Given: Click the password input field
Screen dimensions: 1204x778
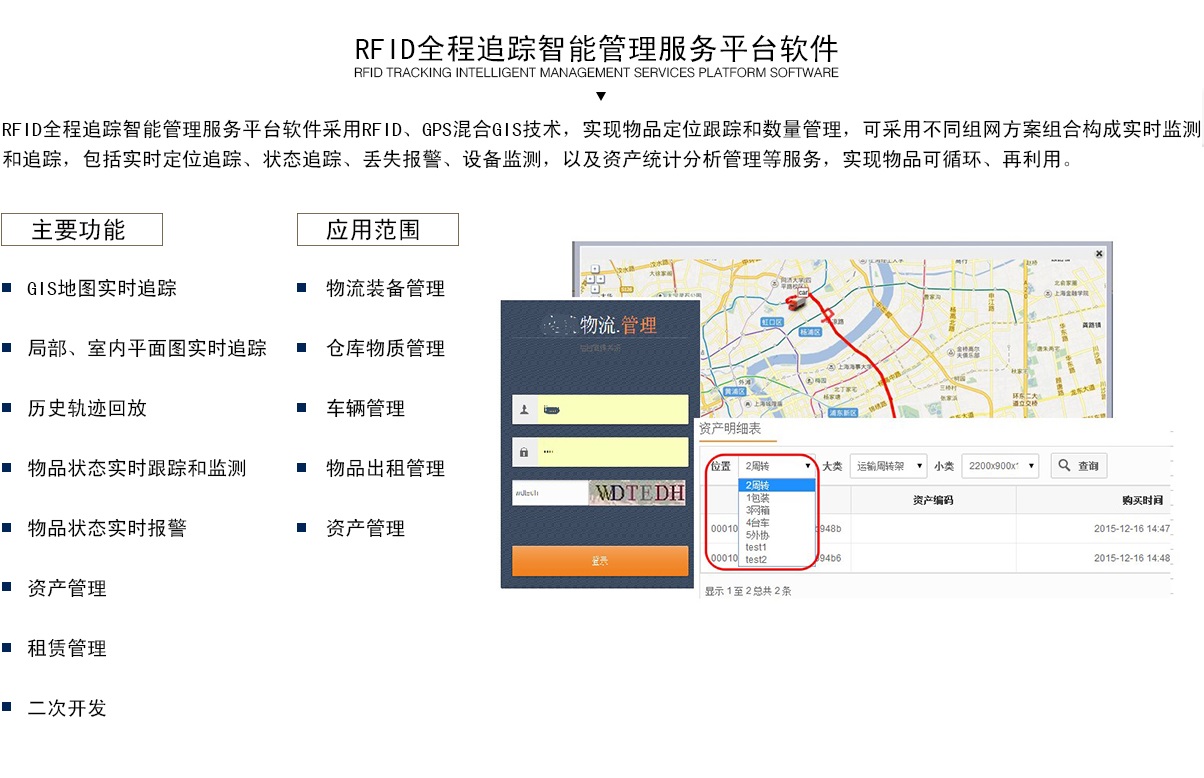Looking at the screenshot, I should point(613,452).
